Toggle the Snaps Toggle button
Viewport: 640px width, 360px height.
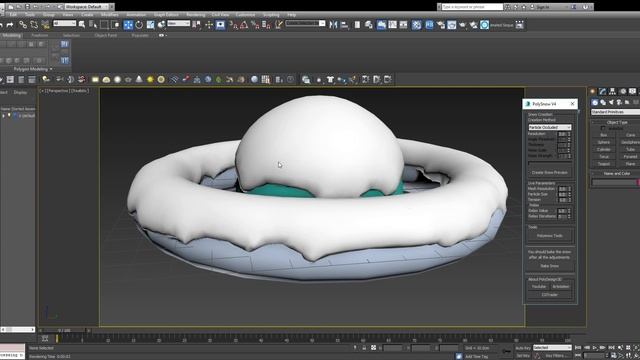[233, 25]
